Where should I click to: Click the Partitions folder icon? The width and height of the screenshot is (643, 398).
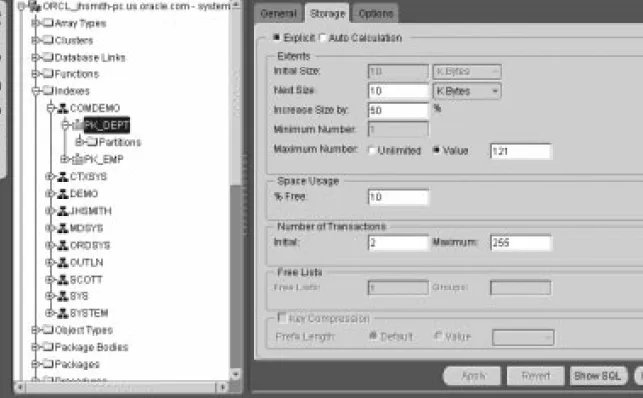coord(92,142)
